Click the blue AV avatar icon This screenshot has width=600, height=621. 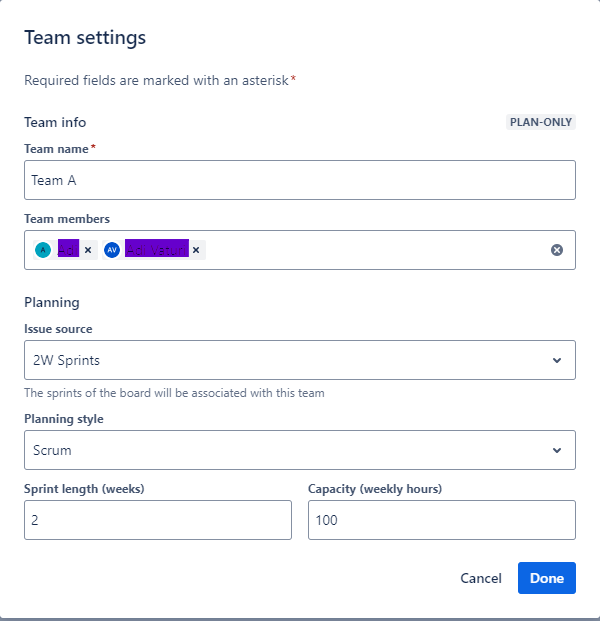[112, 250]
